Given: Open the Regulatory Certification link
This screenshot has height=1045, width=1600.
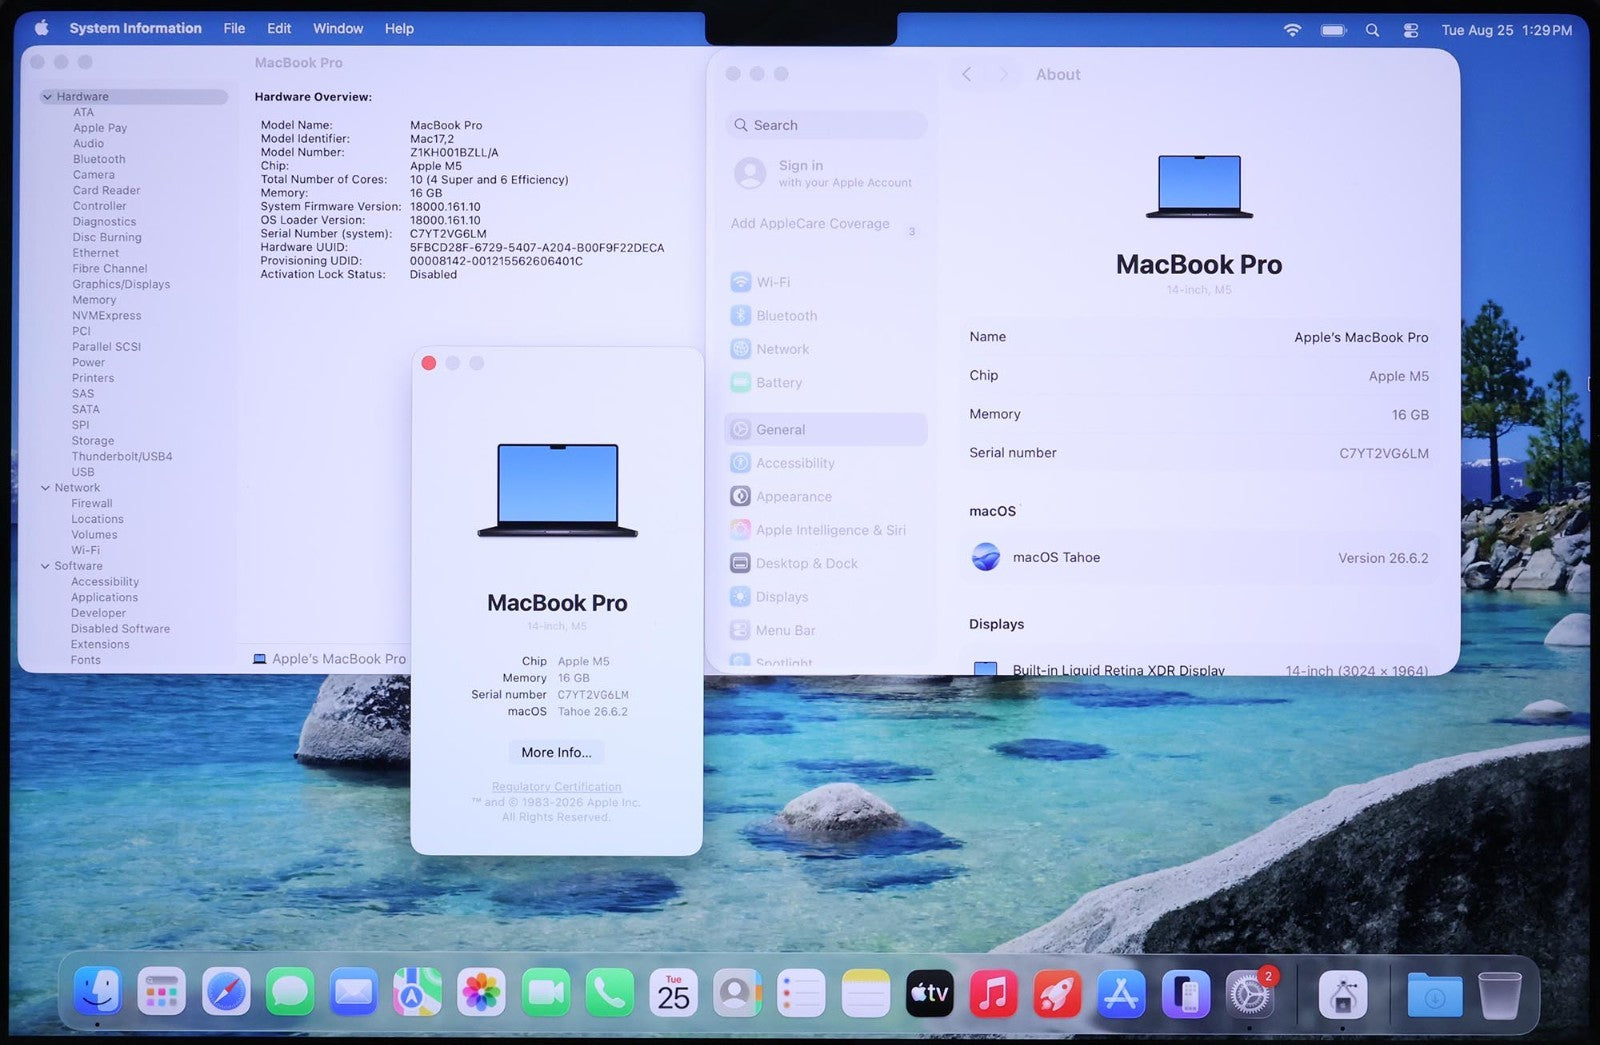Looking at the screenshot, I should [556, 787].
